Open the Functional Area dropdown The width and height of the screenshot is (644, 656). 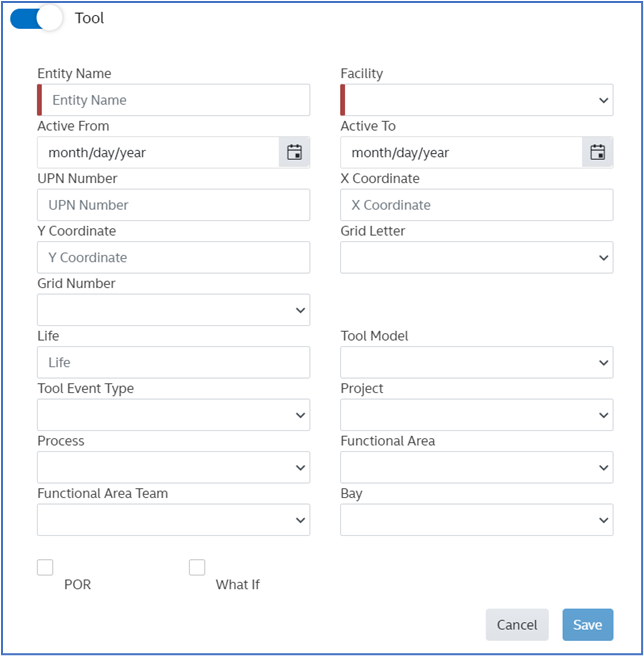[477, 467]
